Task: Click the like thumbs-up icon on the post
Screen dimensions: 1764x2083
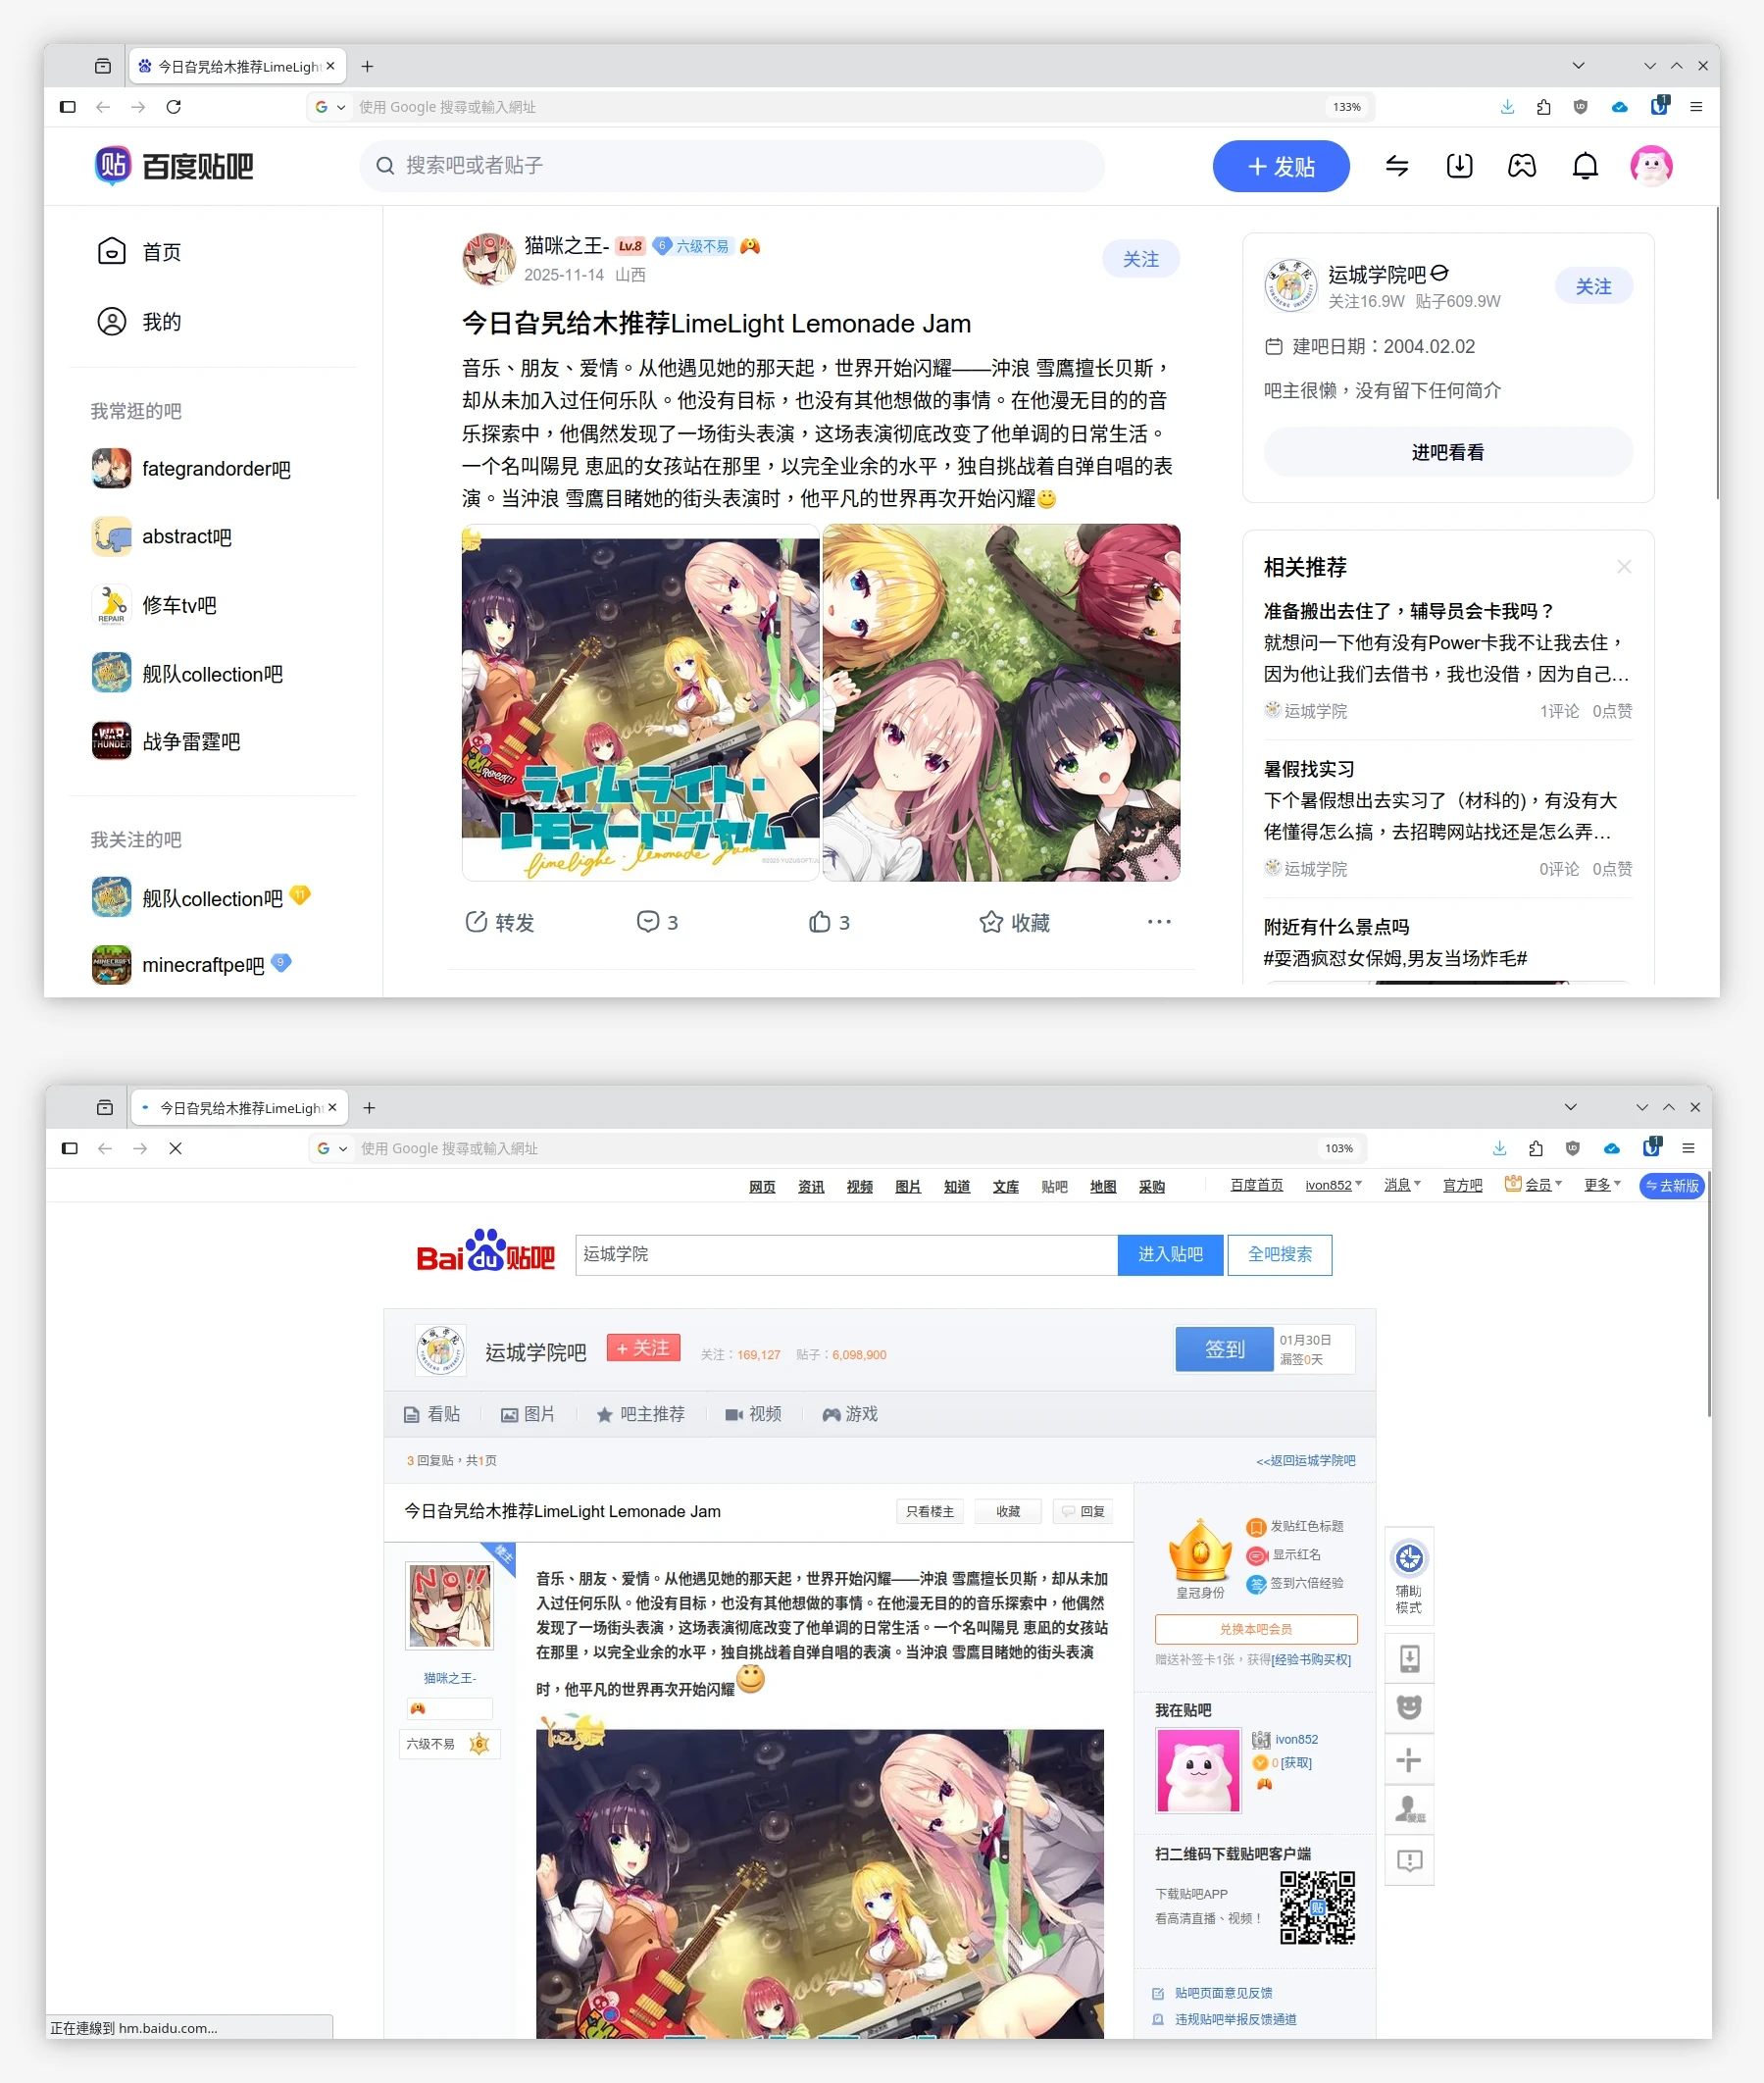Action: (819, 922)
